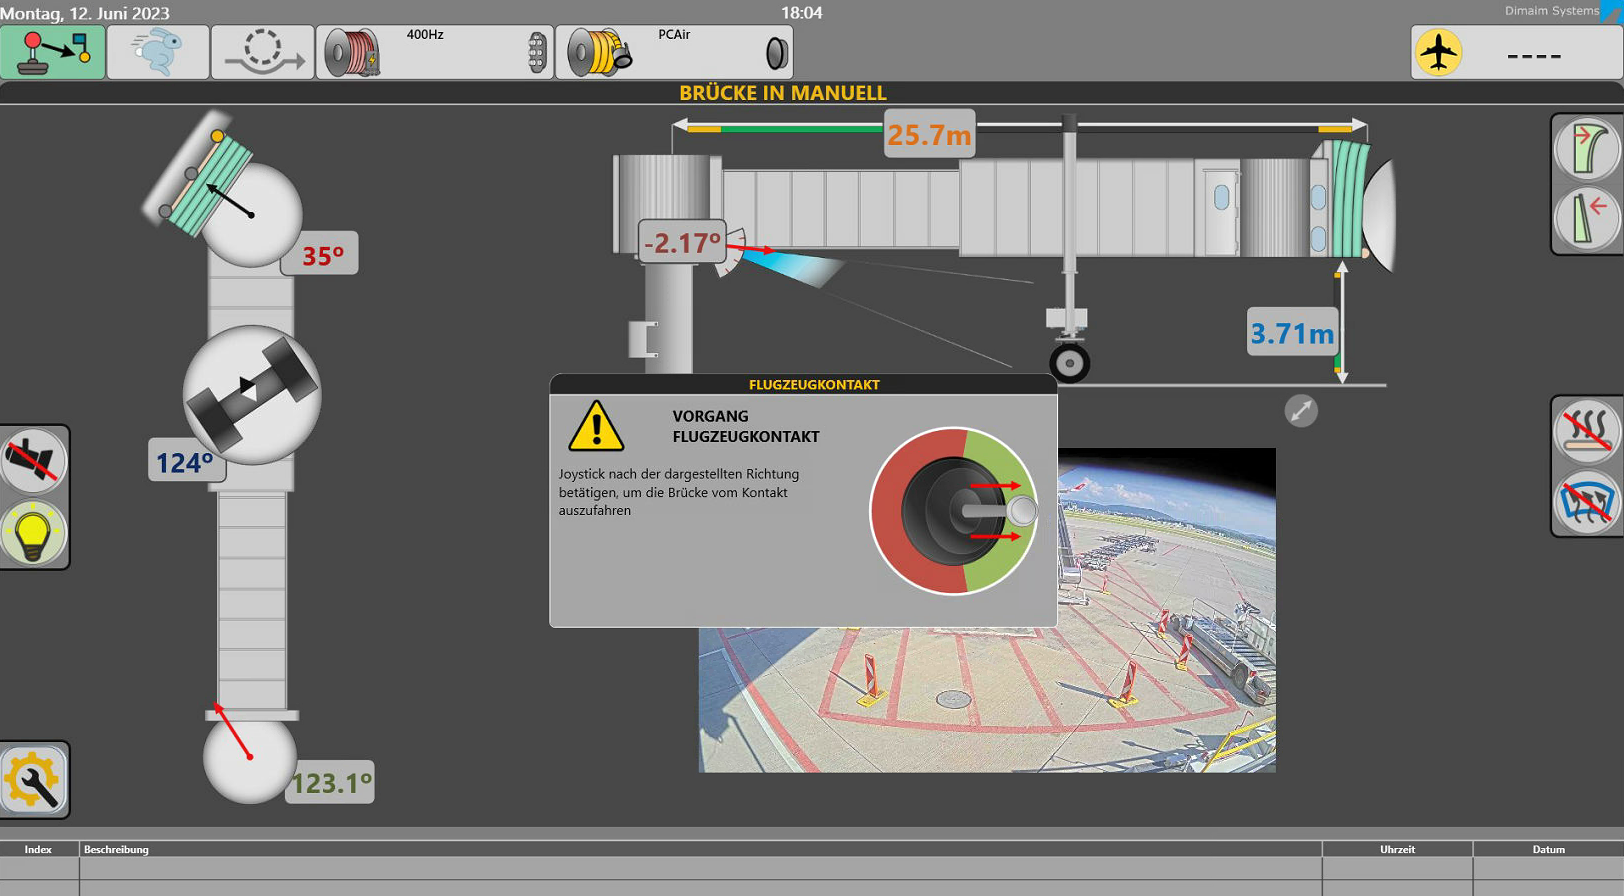The height and width of the screenshot is (896, 1624).
Task: Click the FLUGZEUGKONTAKT dialog title
Action: pos(814,385)
